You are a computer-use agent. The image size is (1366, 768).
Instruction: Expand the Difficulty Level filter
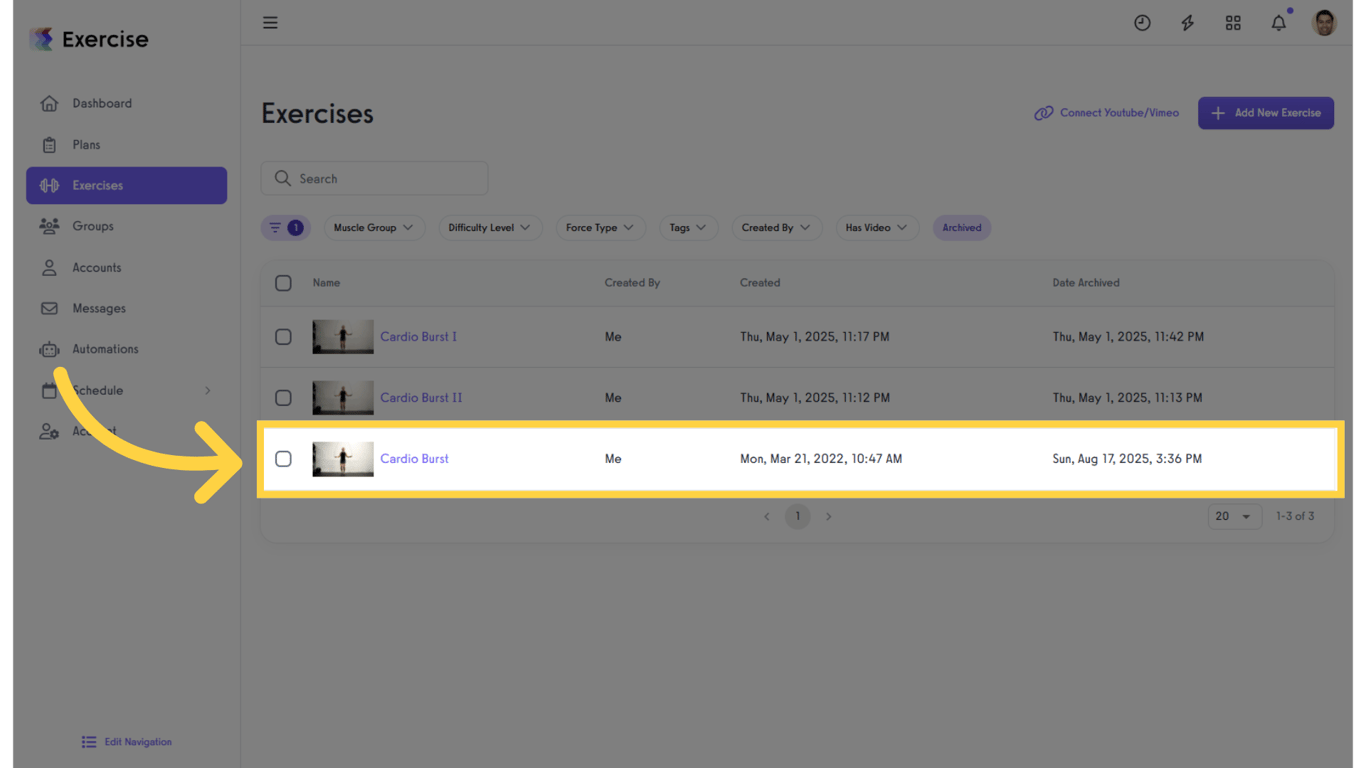click(x=490, y=227)
